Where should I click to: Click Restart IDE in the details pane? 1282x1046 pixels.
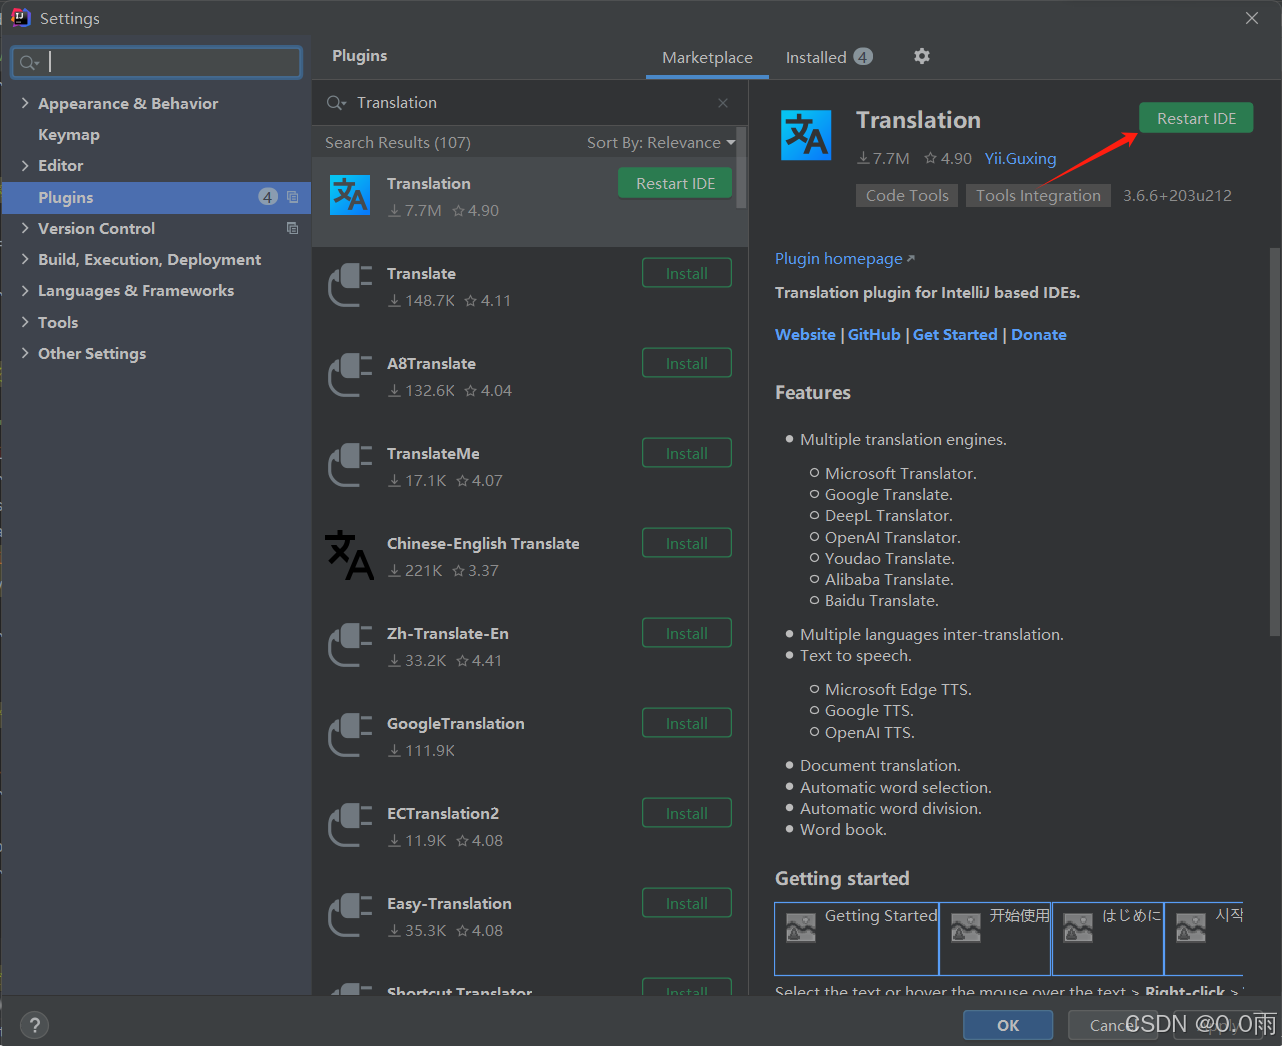coord(1196,118)
